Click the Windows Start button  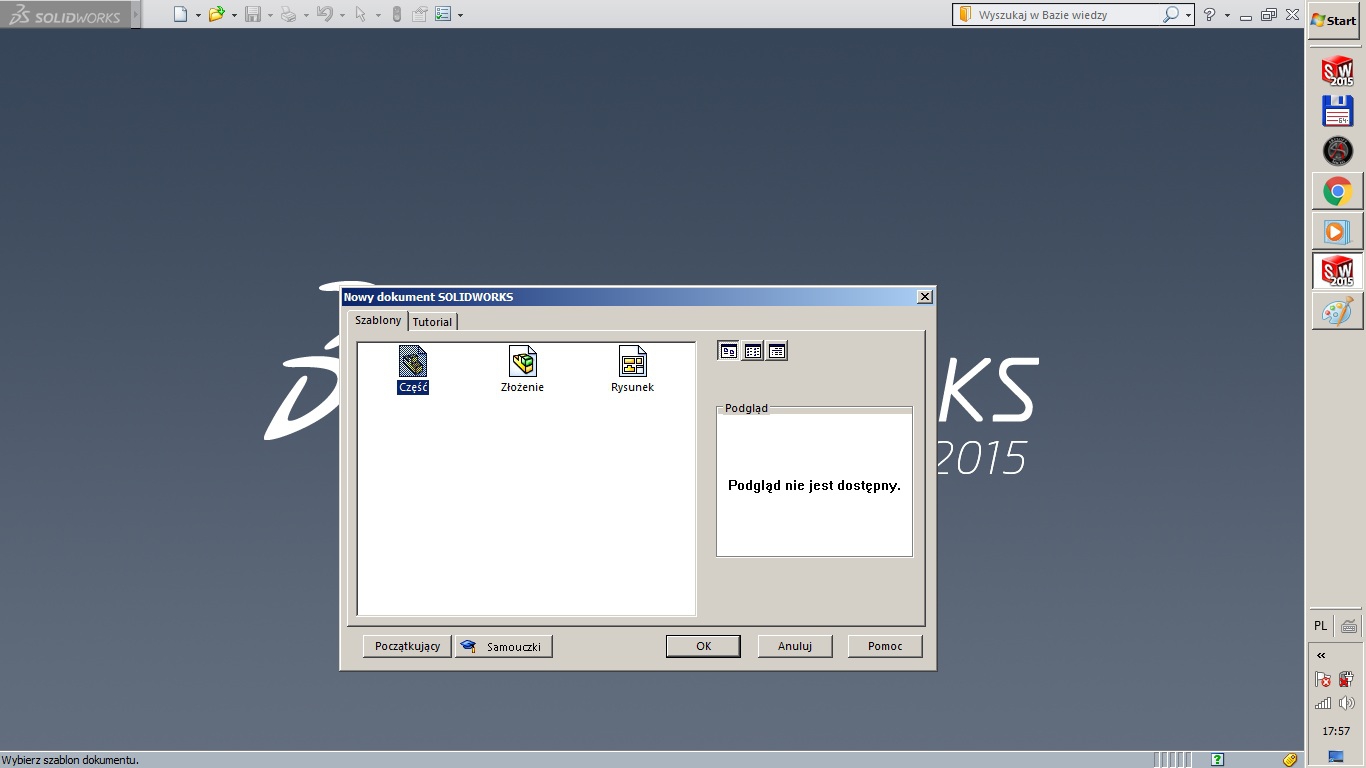1335,21
